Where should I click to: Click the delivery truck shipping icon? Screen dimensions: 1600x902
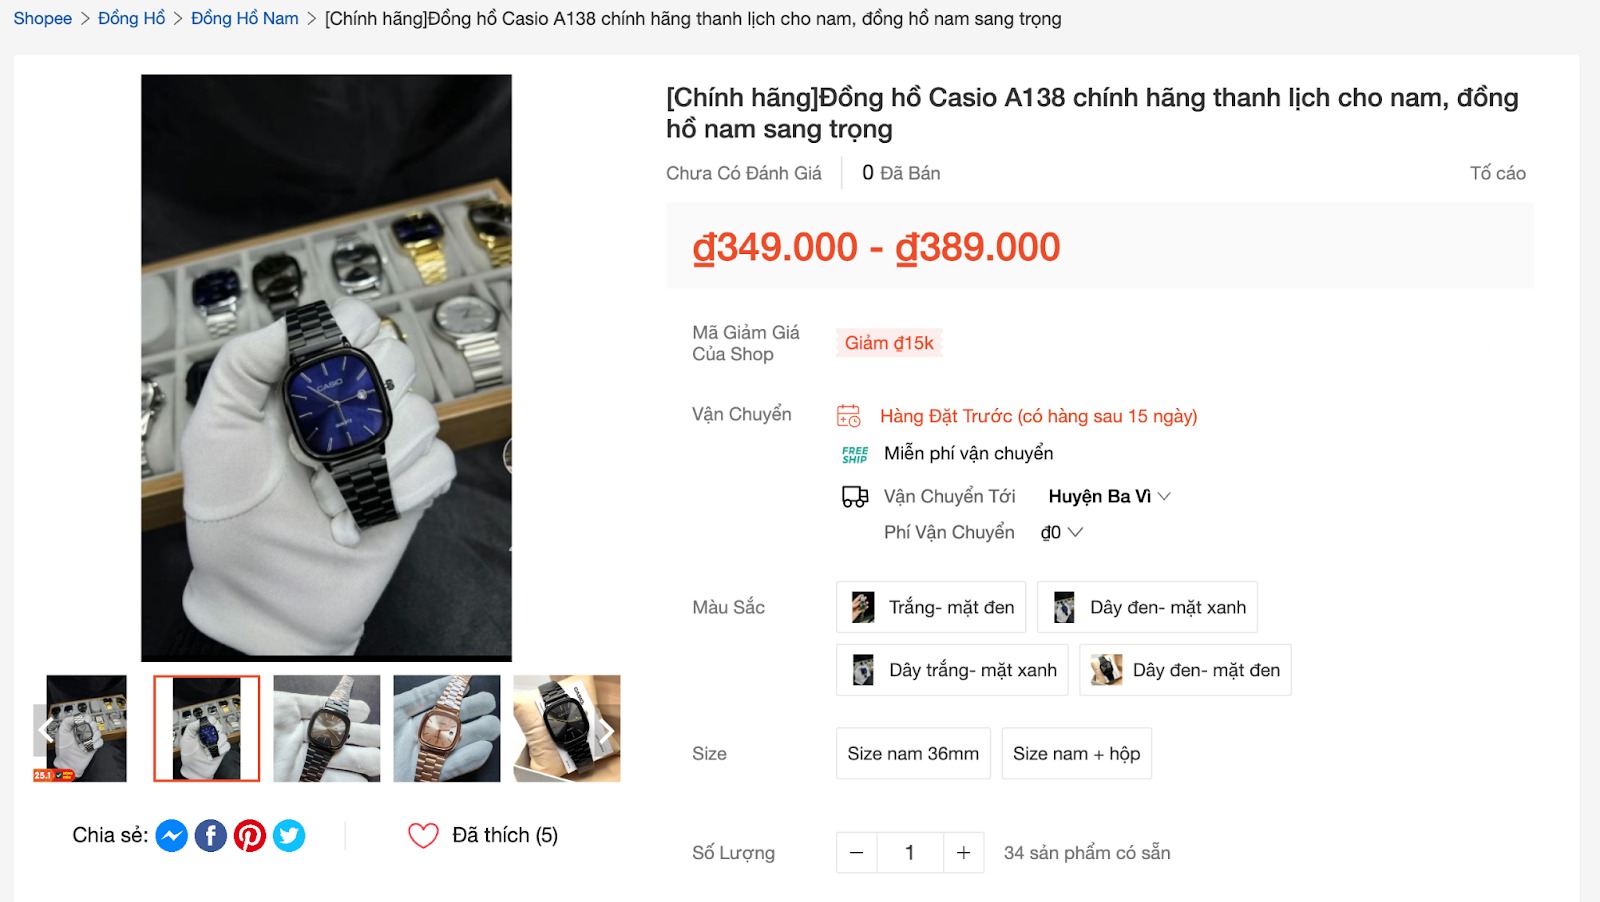click(x=855, y=495)
